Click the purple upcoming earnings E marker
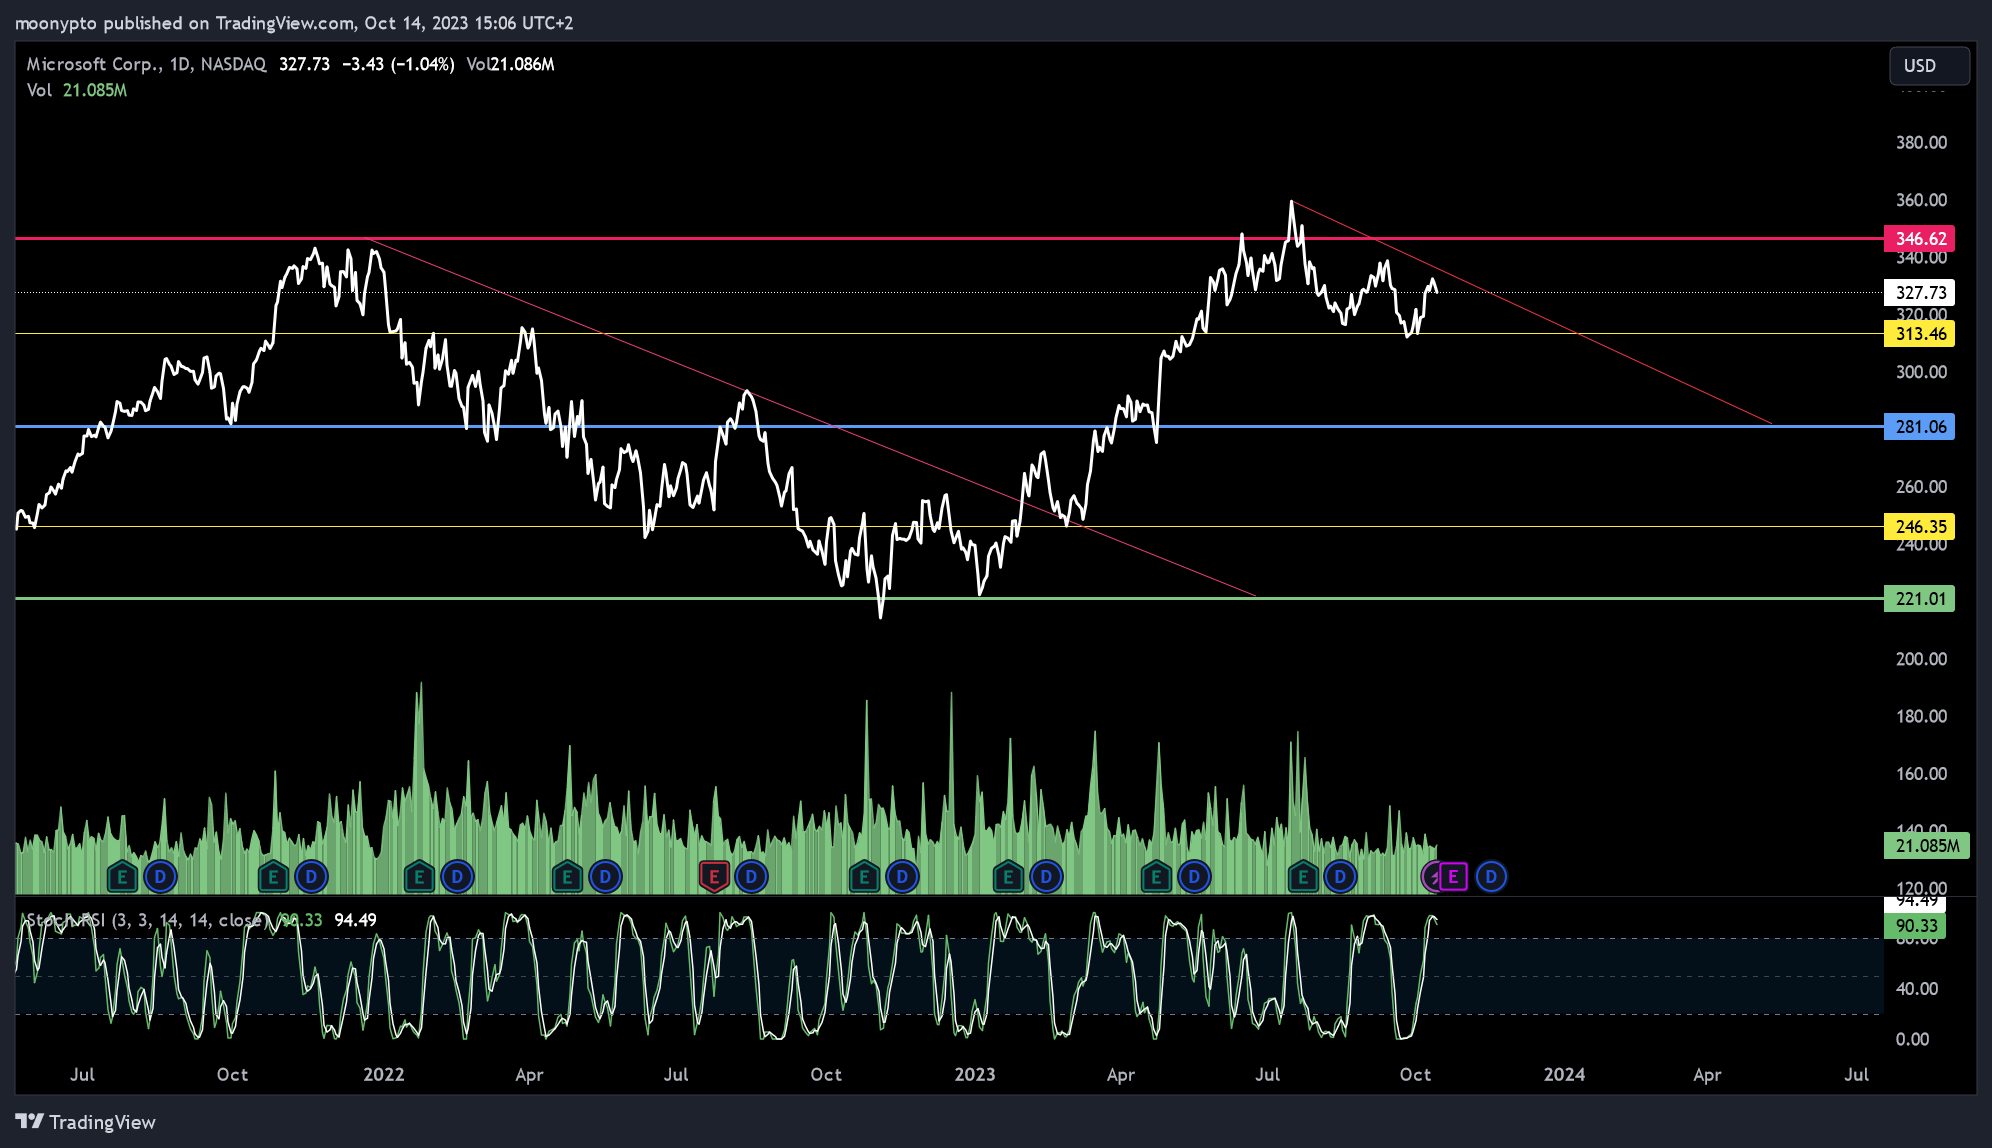1992x1148 pixels. pyautogui.click(x=1453, y=877)
